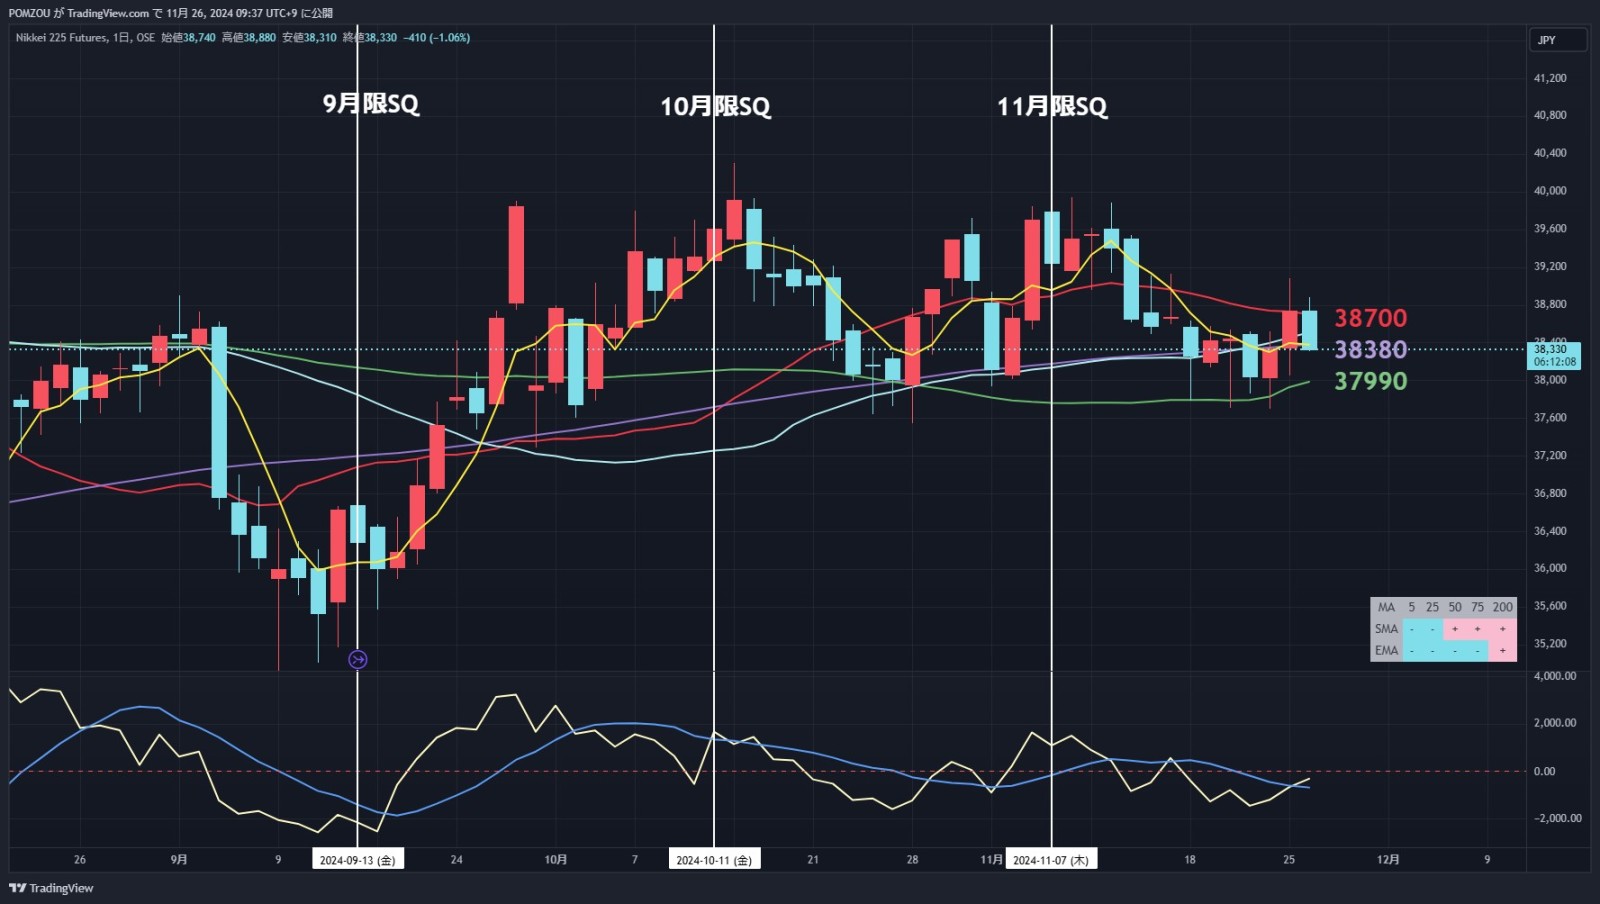This screenshot has height=904, width=1600.
Task: Click the EMA 200 plus cell in MA table
Action: 1502,650
